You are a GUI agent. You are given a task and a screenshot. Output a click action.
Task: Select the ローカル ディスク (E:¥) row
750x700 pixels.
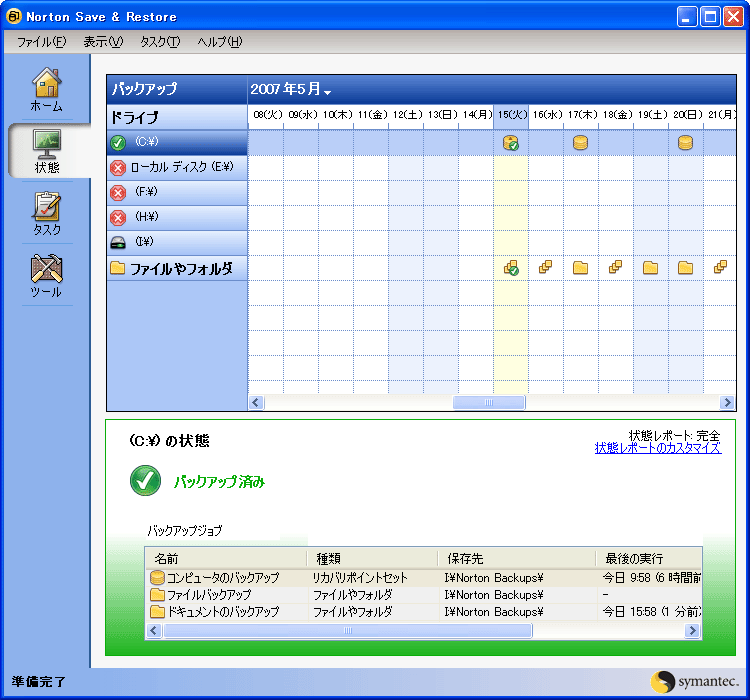(x=177, y=167)
